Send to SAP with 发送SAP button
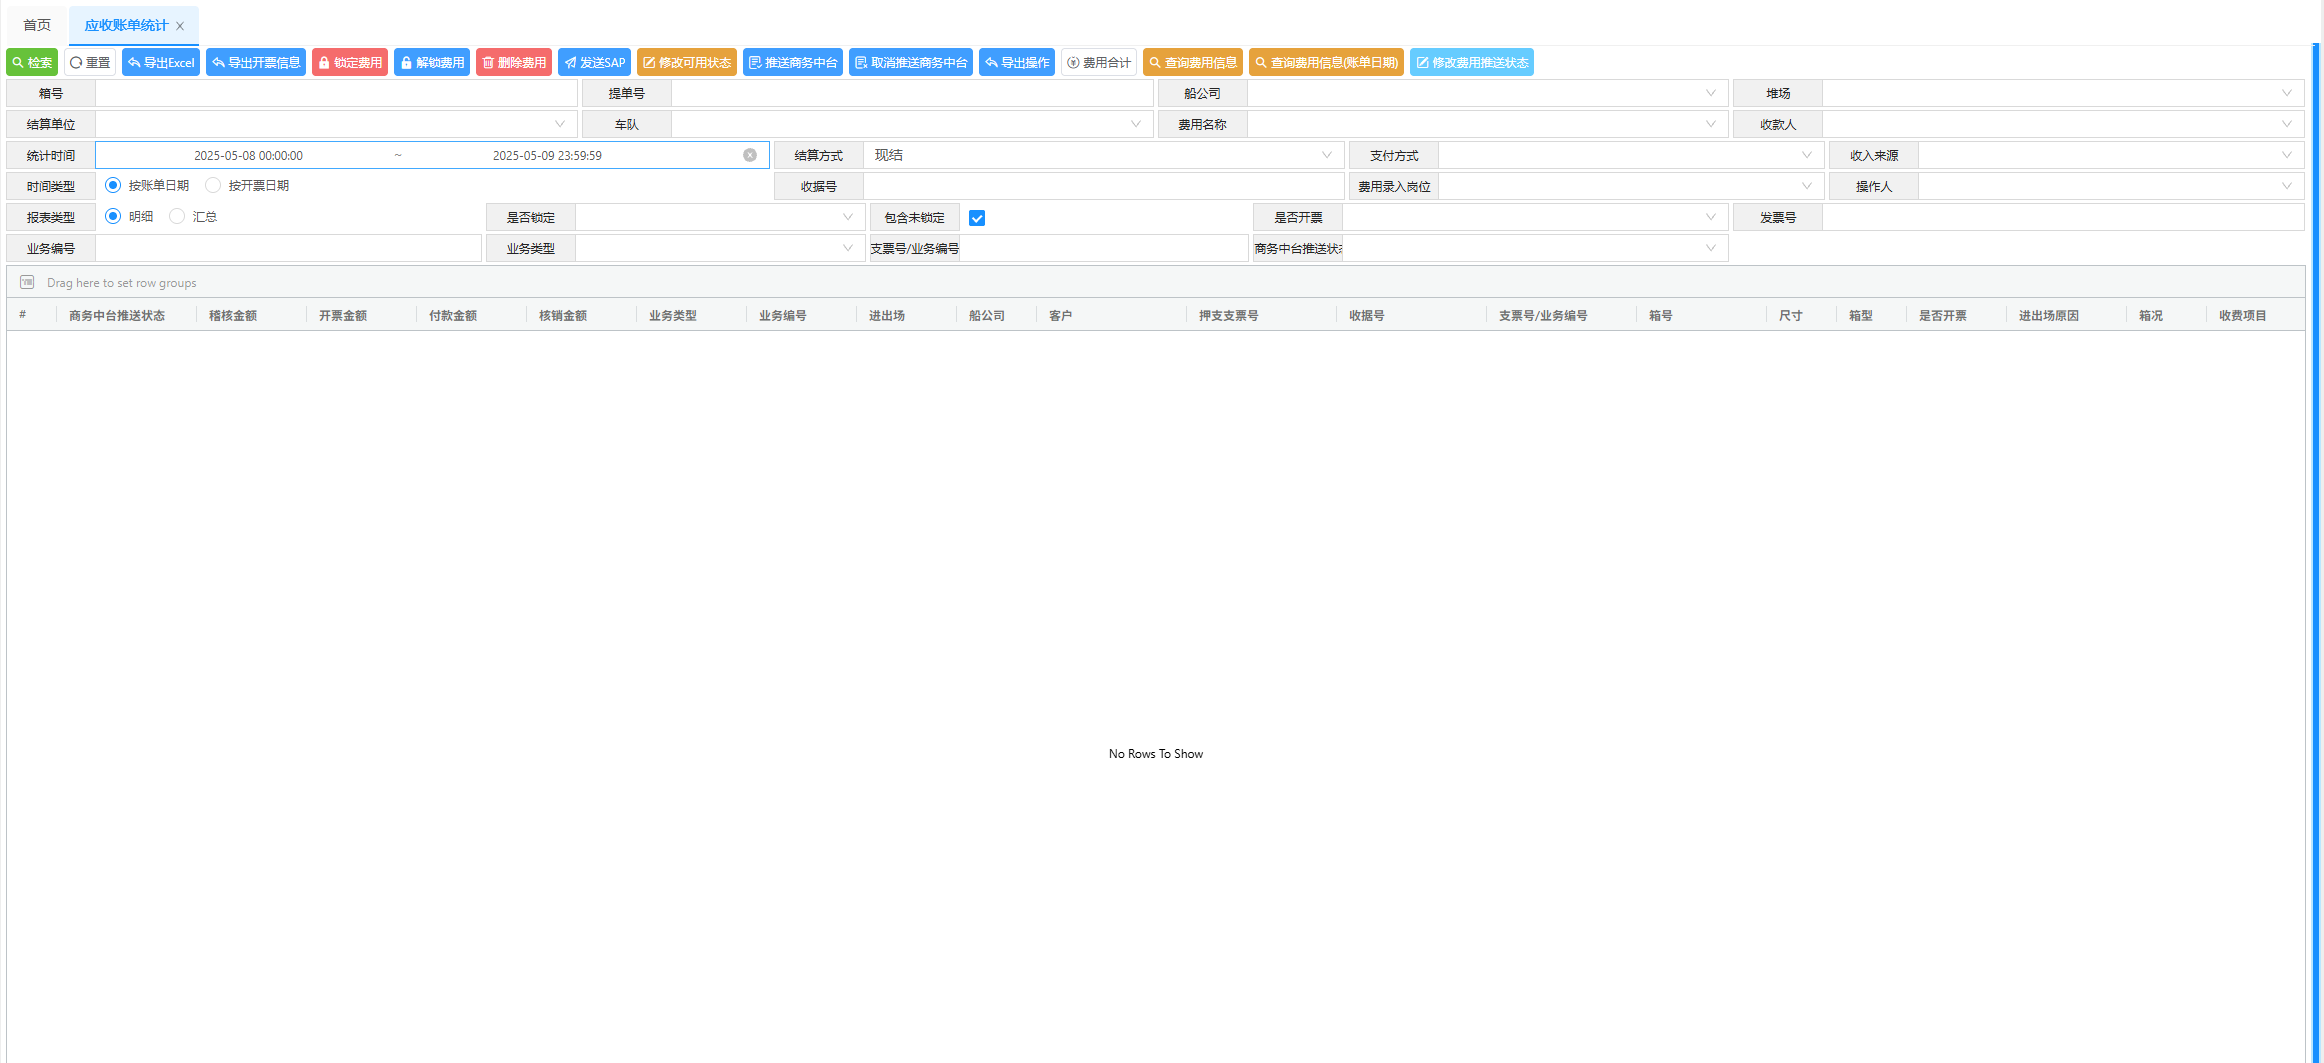 594,62
